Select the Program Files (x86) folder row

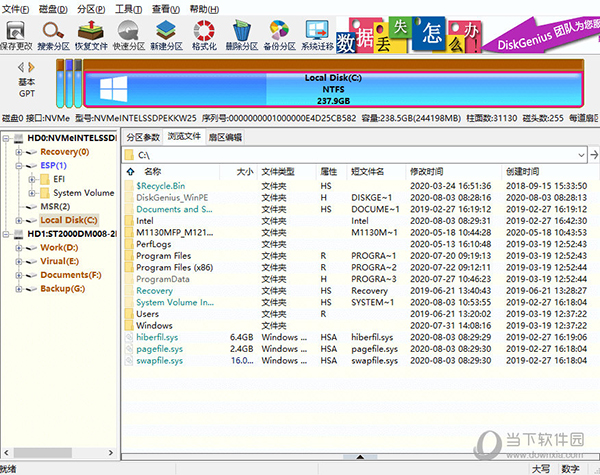171,268
